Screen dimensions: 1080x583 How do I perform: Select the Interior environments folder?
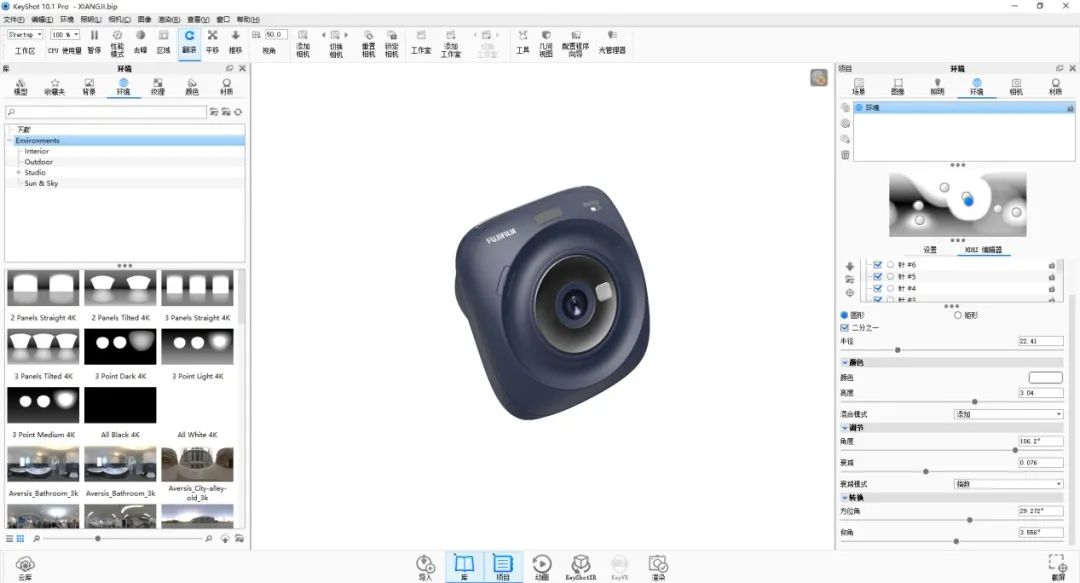[37, 151]
